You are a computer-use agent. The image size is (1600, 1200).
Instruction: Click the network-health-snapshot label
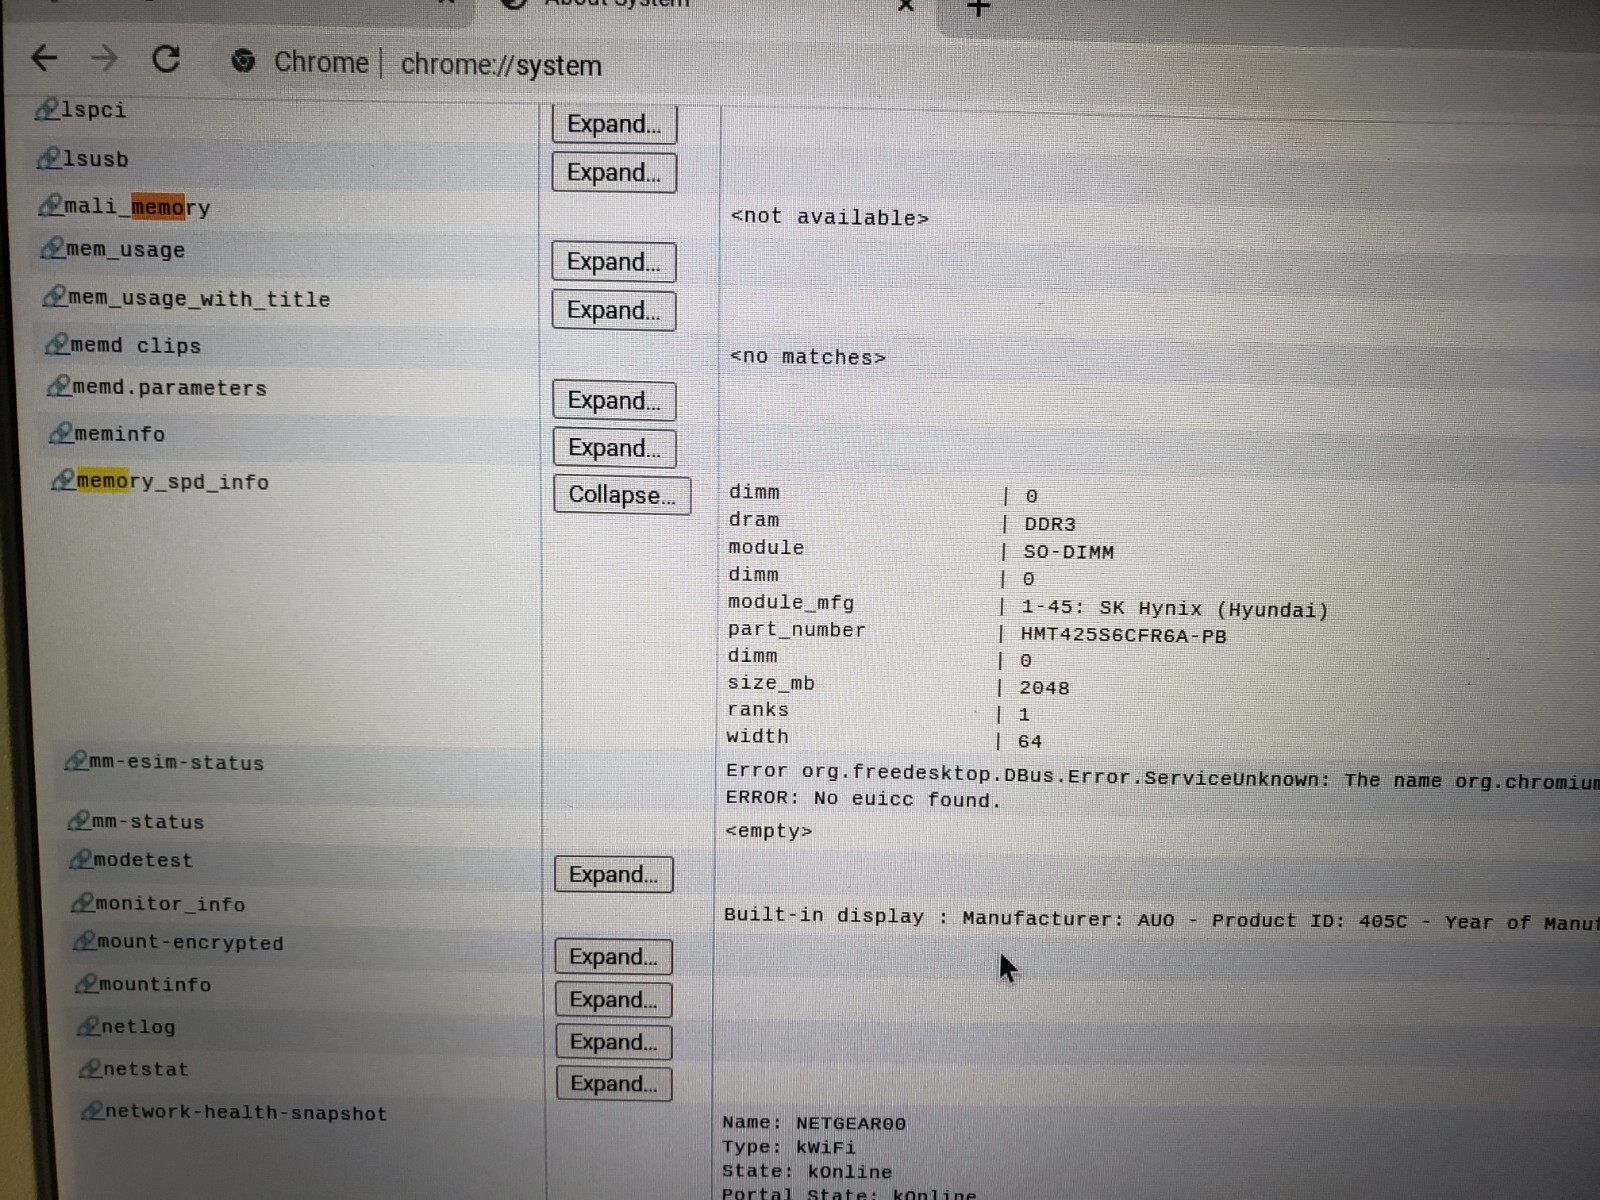tap(246, 1113)
